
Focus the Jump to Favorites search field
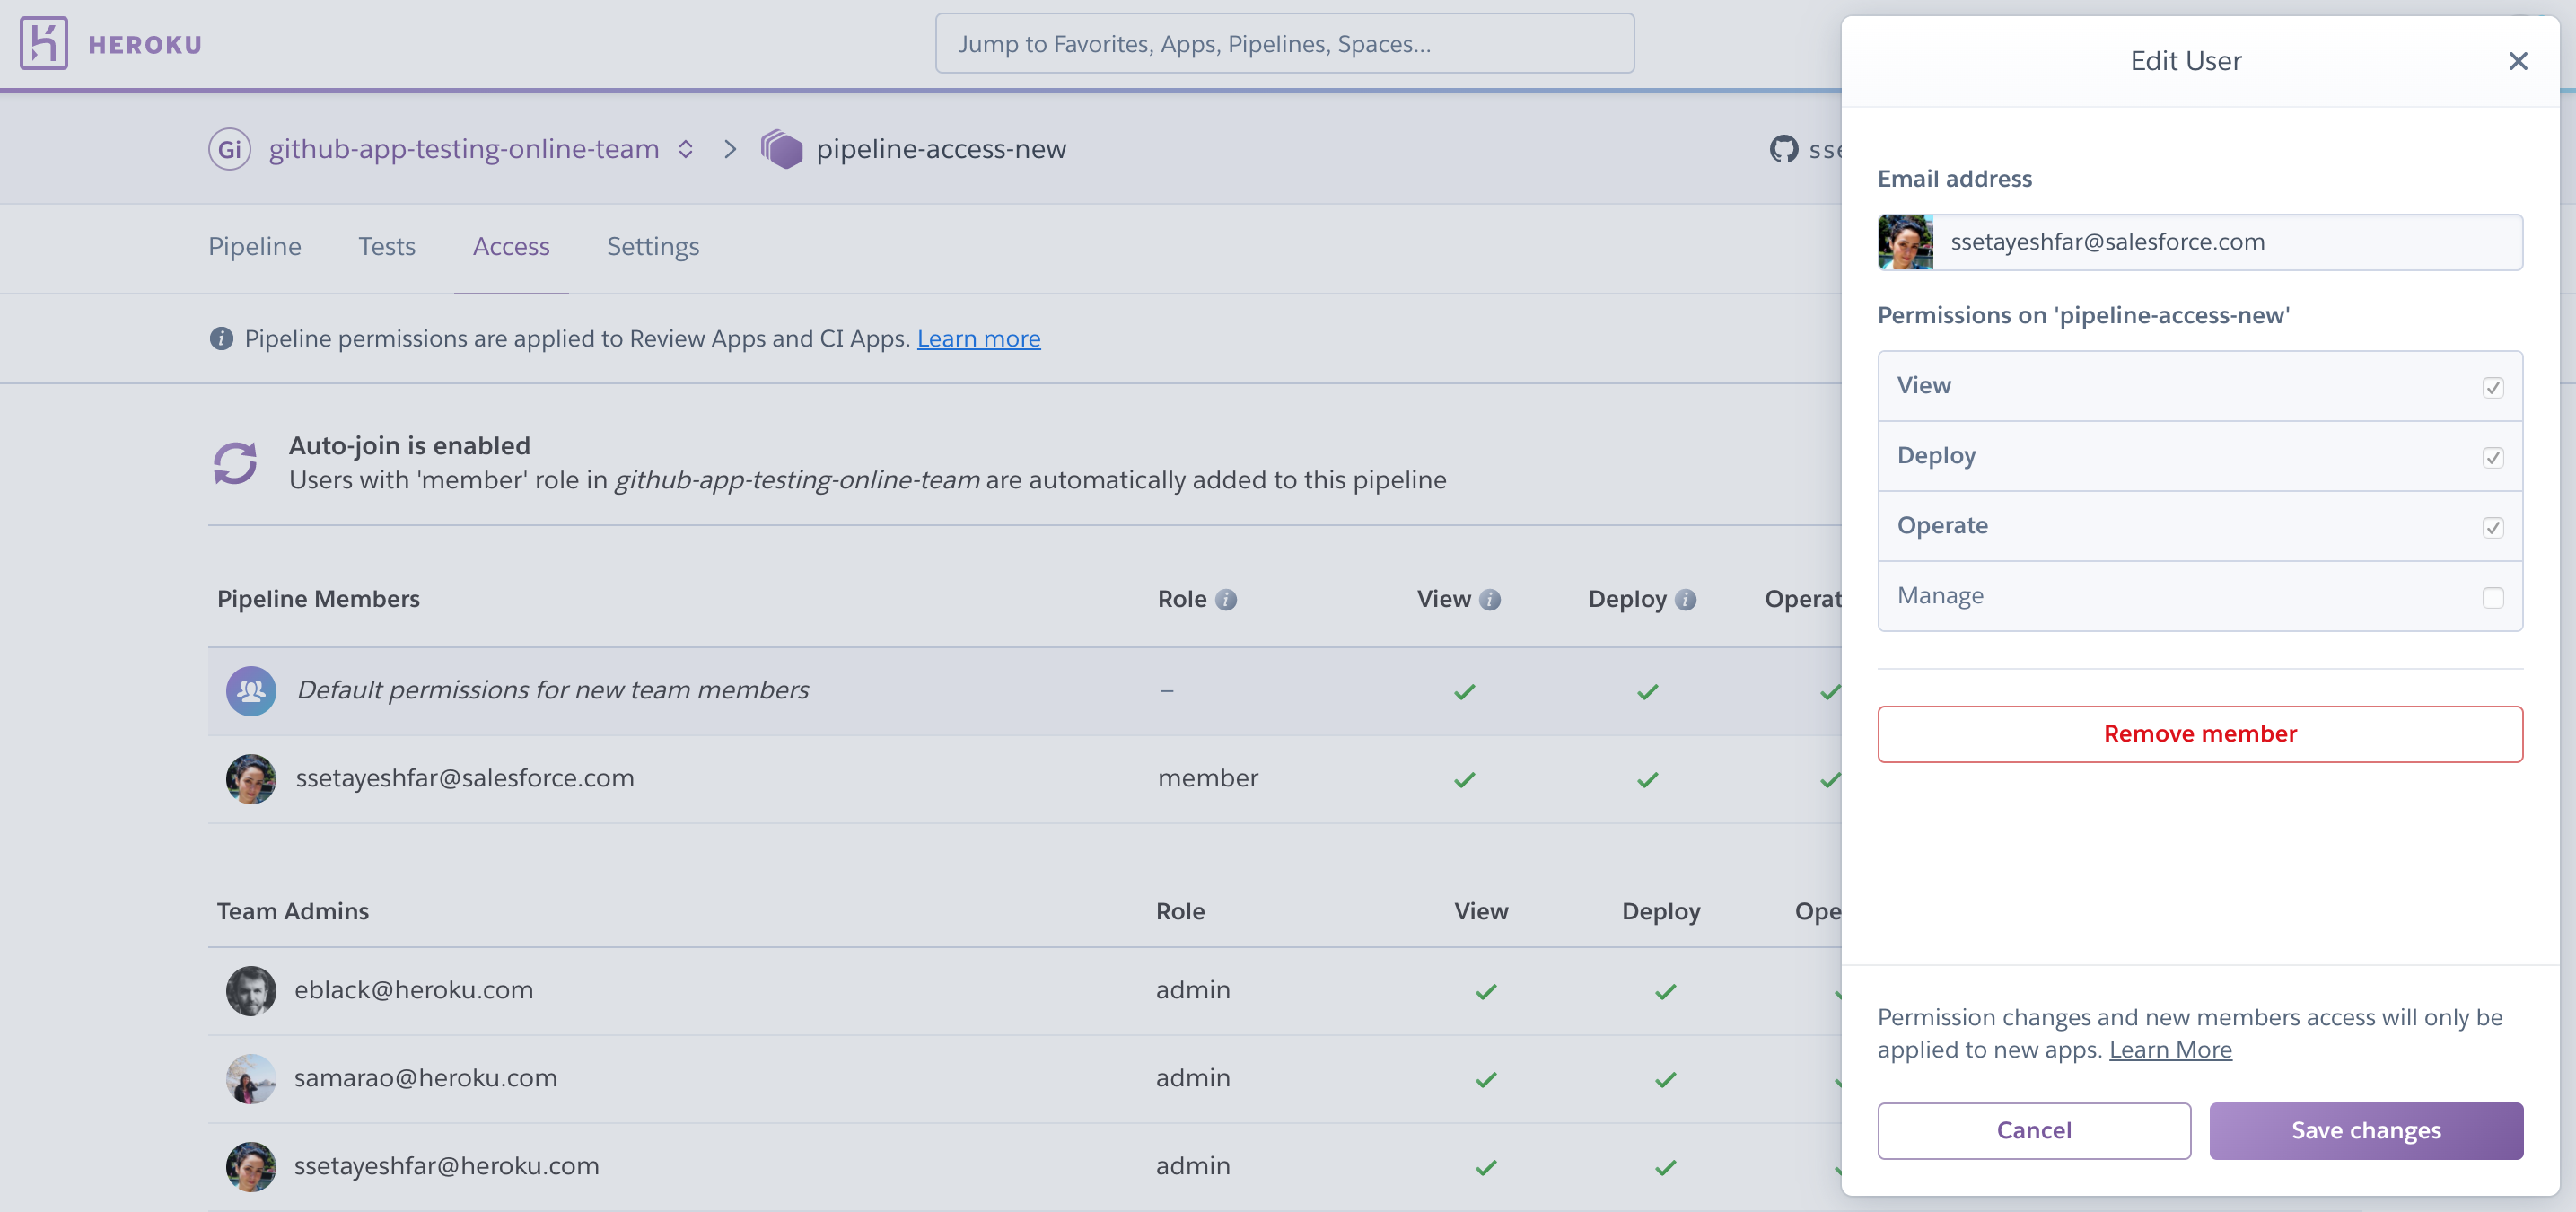click(1285, 43)
